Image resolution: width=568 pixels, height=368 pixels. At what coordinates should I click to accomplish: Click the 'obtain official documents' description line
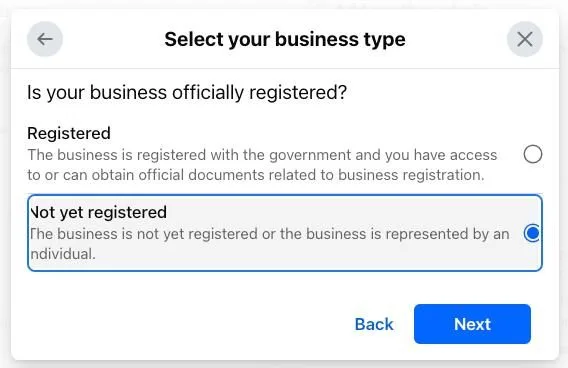tap(256, 175)
